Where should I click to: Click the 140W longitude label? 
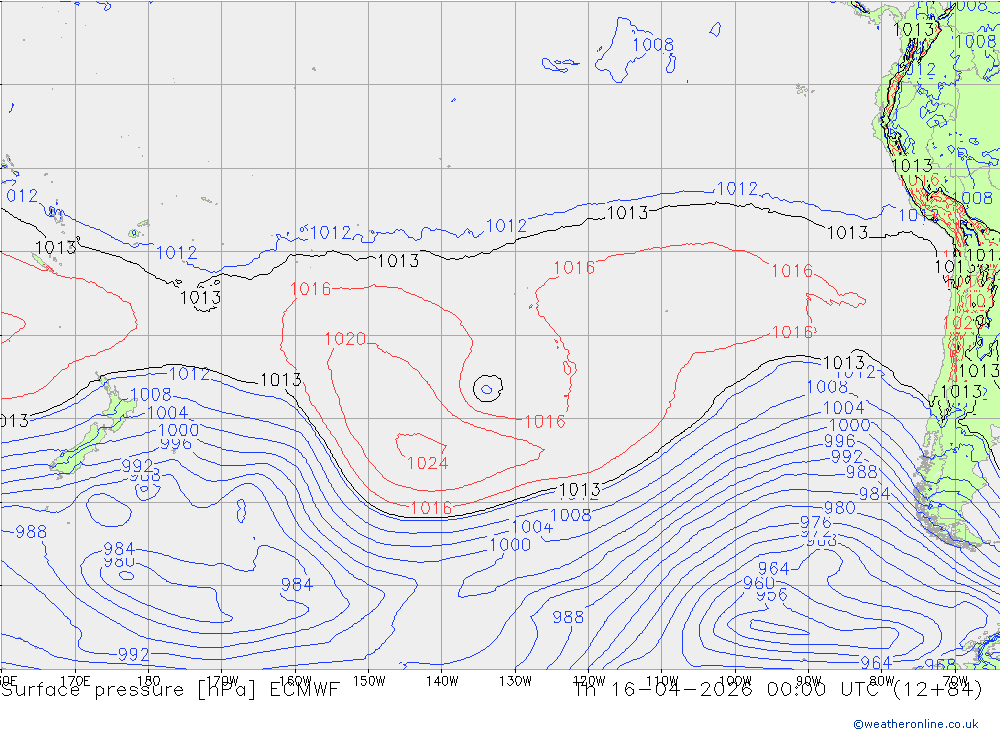442,681
